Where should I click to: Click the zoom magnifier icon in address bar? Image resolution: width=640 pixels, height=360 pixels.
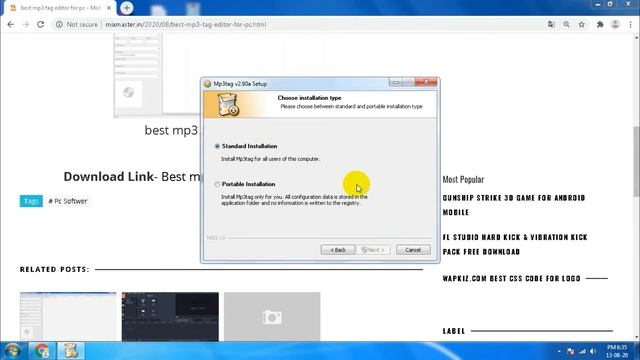566,24
